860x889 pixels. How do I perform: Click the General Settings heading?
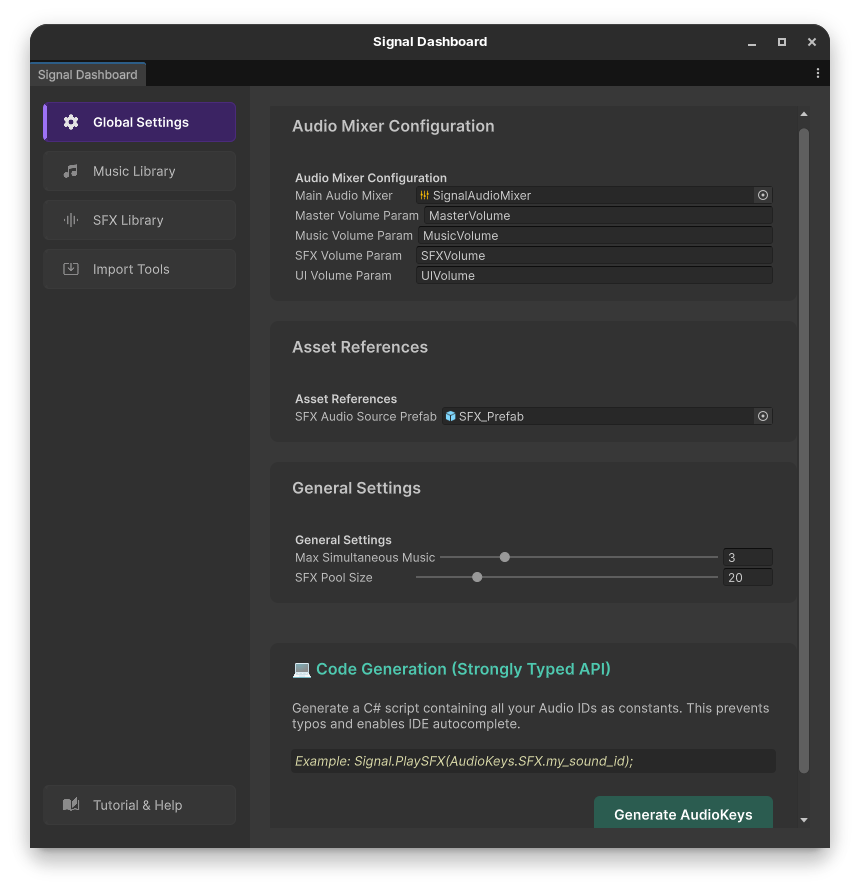(x=357, y=488)
